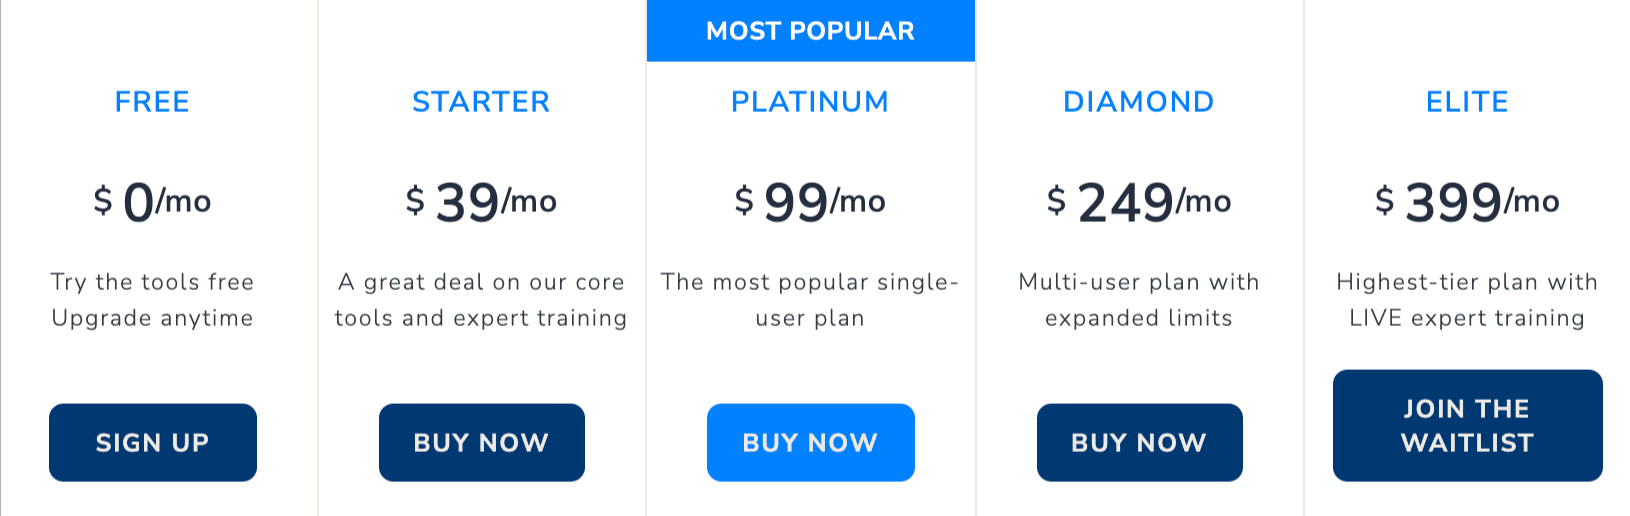Select the FREE plan heading
Screen dimensions: 1630x516
point(152,102)
